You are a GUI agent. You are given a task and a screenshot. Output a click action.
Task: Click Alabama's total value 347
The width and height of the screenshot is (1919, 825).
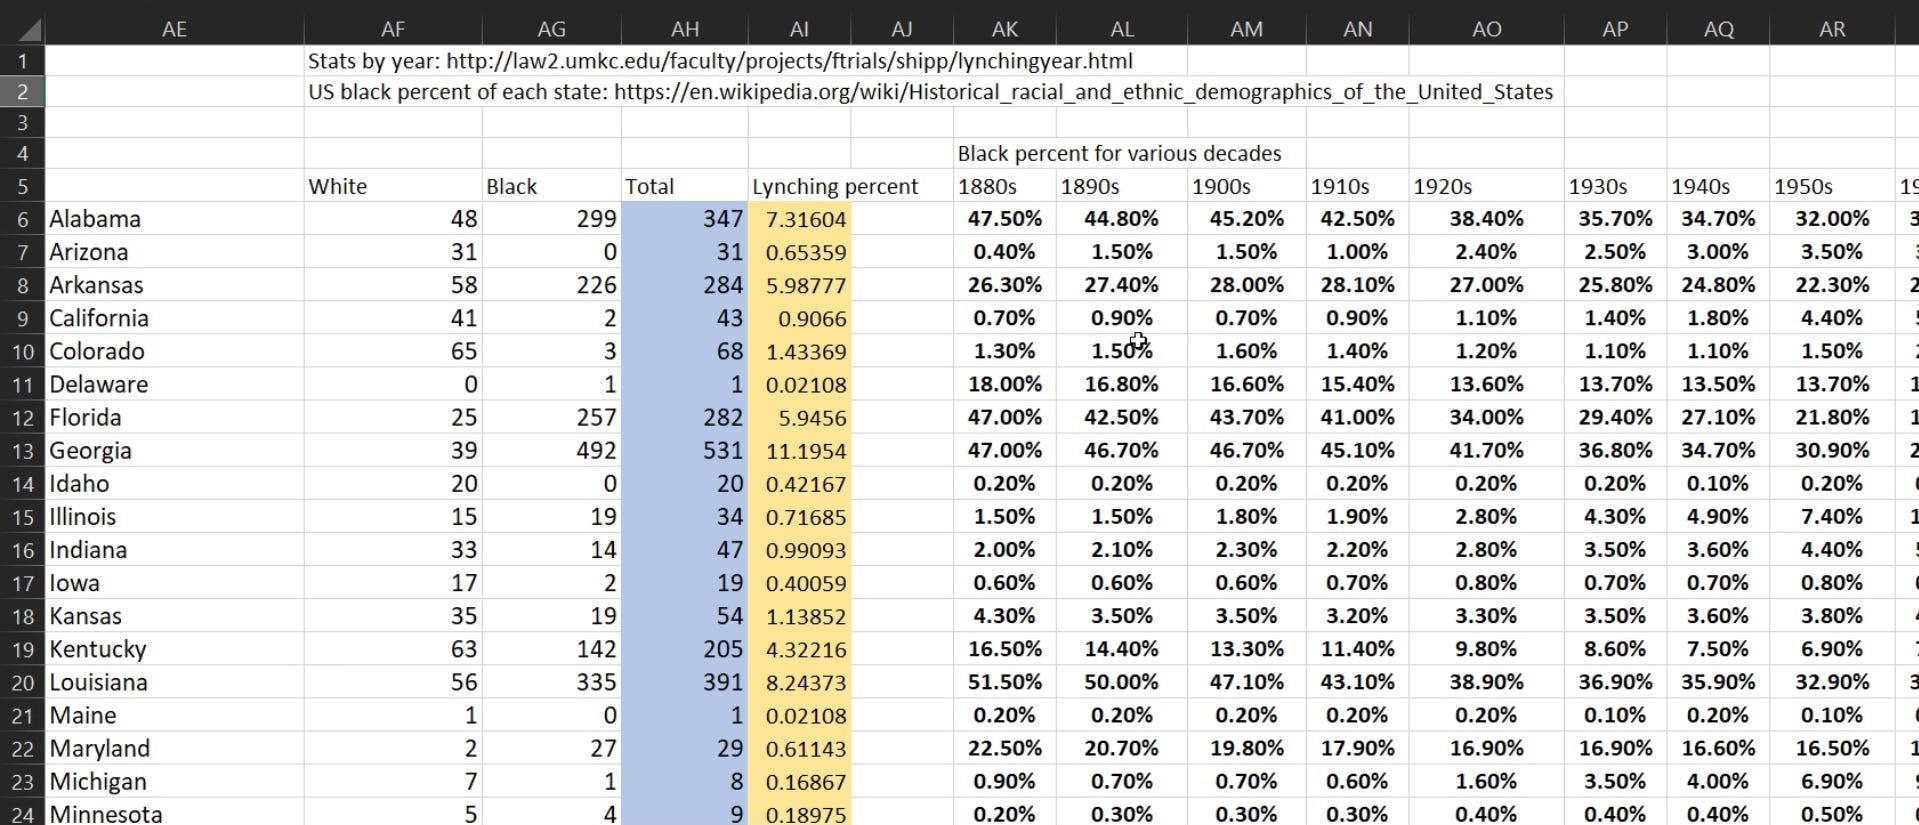tap(685, 219)
